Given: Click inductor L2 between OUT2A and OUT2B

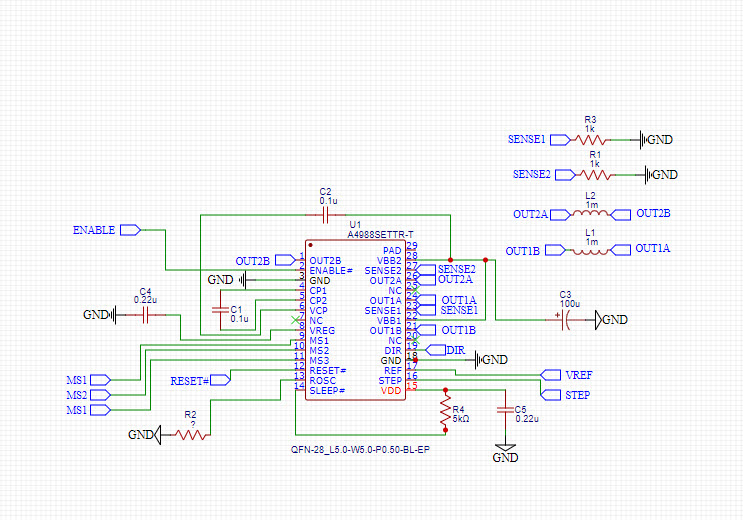Looking at the screenshot, I should (590, 214).
